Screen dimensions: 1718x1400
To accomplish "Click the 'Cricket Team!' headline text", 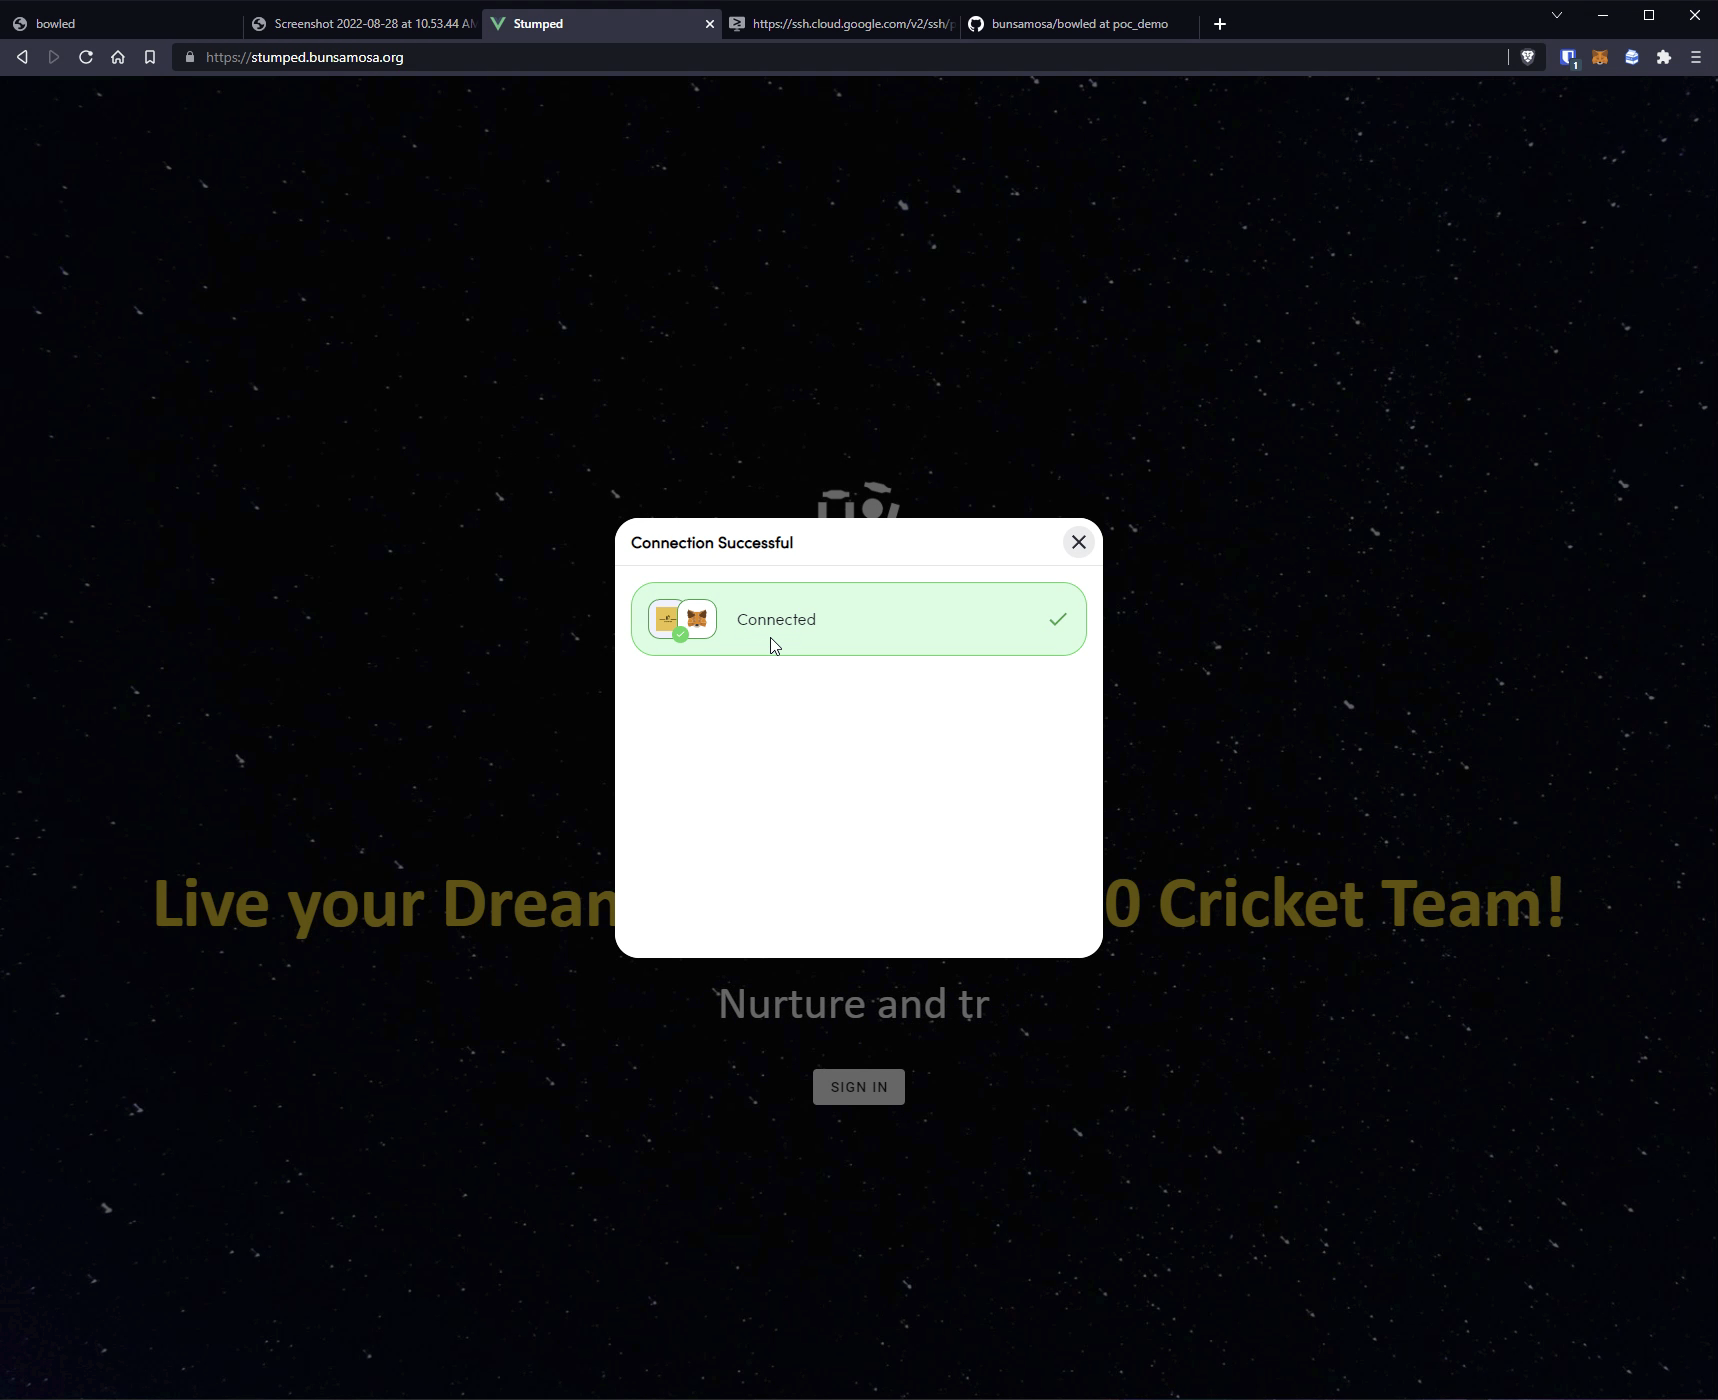I will (x=1361, y=903).
